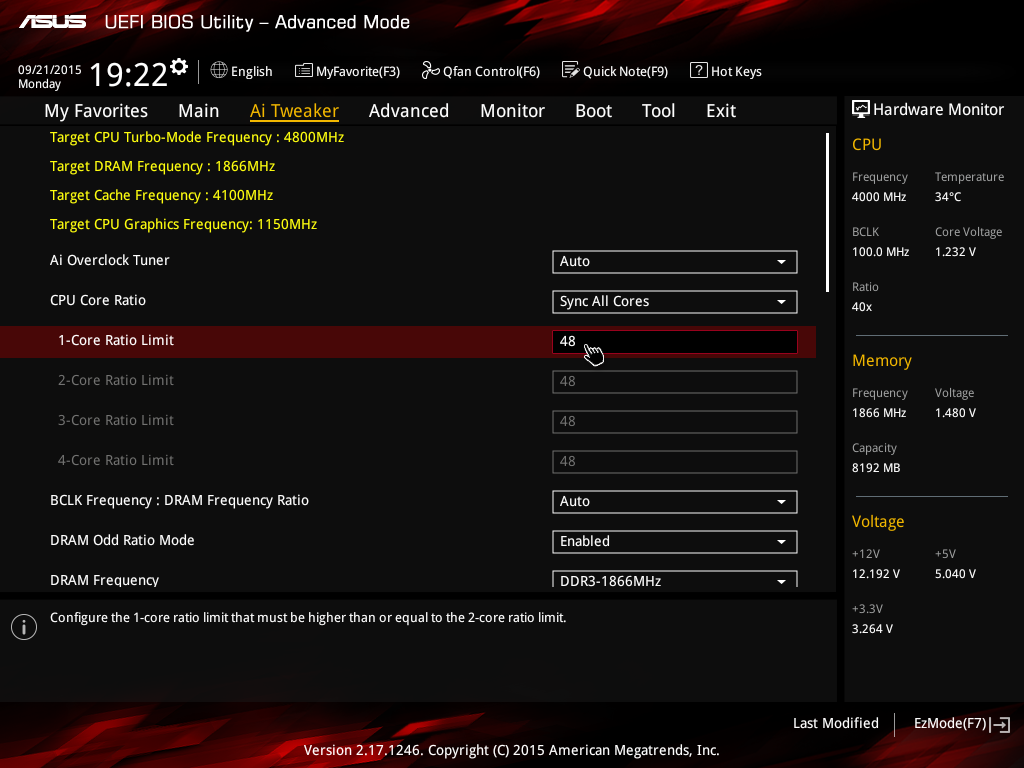The width and height of the screenshot is (1024, 768).
Task: Click the +5V reading 5.040 V
Action: click(955, 574)
